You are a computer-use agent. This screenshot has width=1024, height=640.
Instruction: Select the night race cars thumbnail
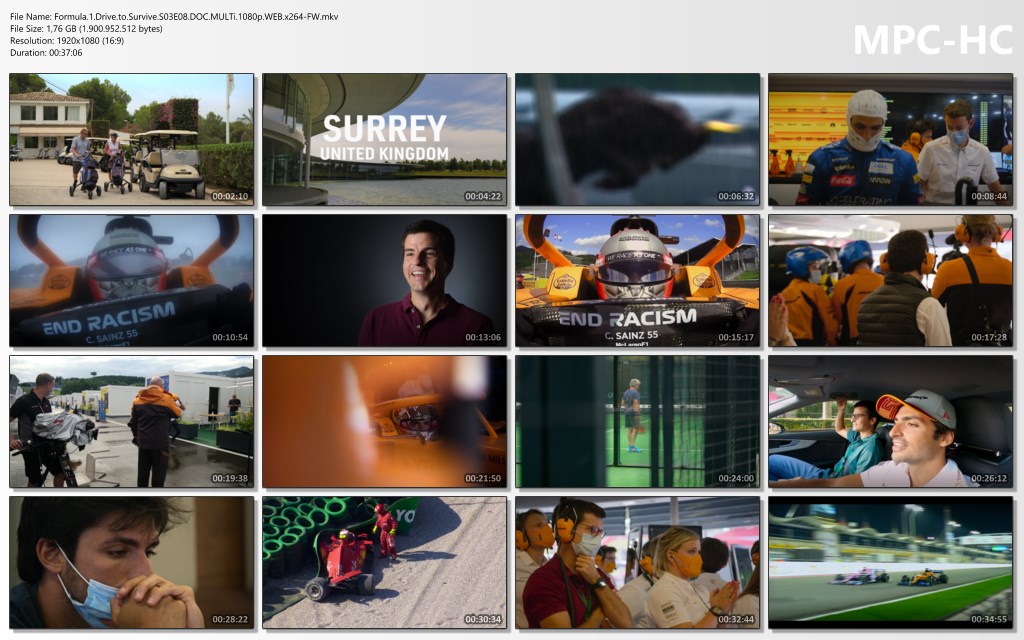click(x=890, y=562)
